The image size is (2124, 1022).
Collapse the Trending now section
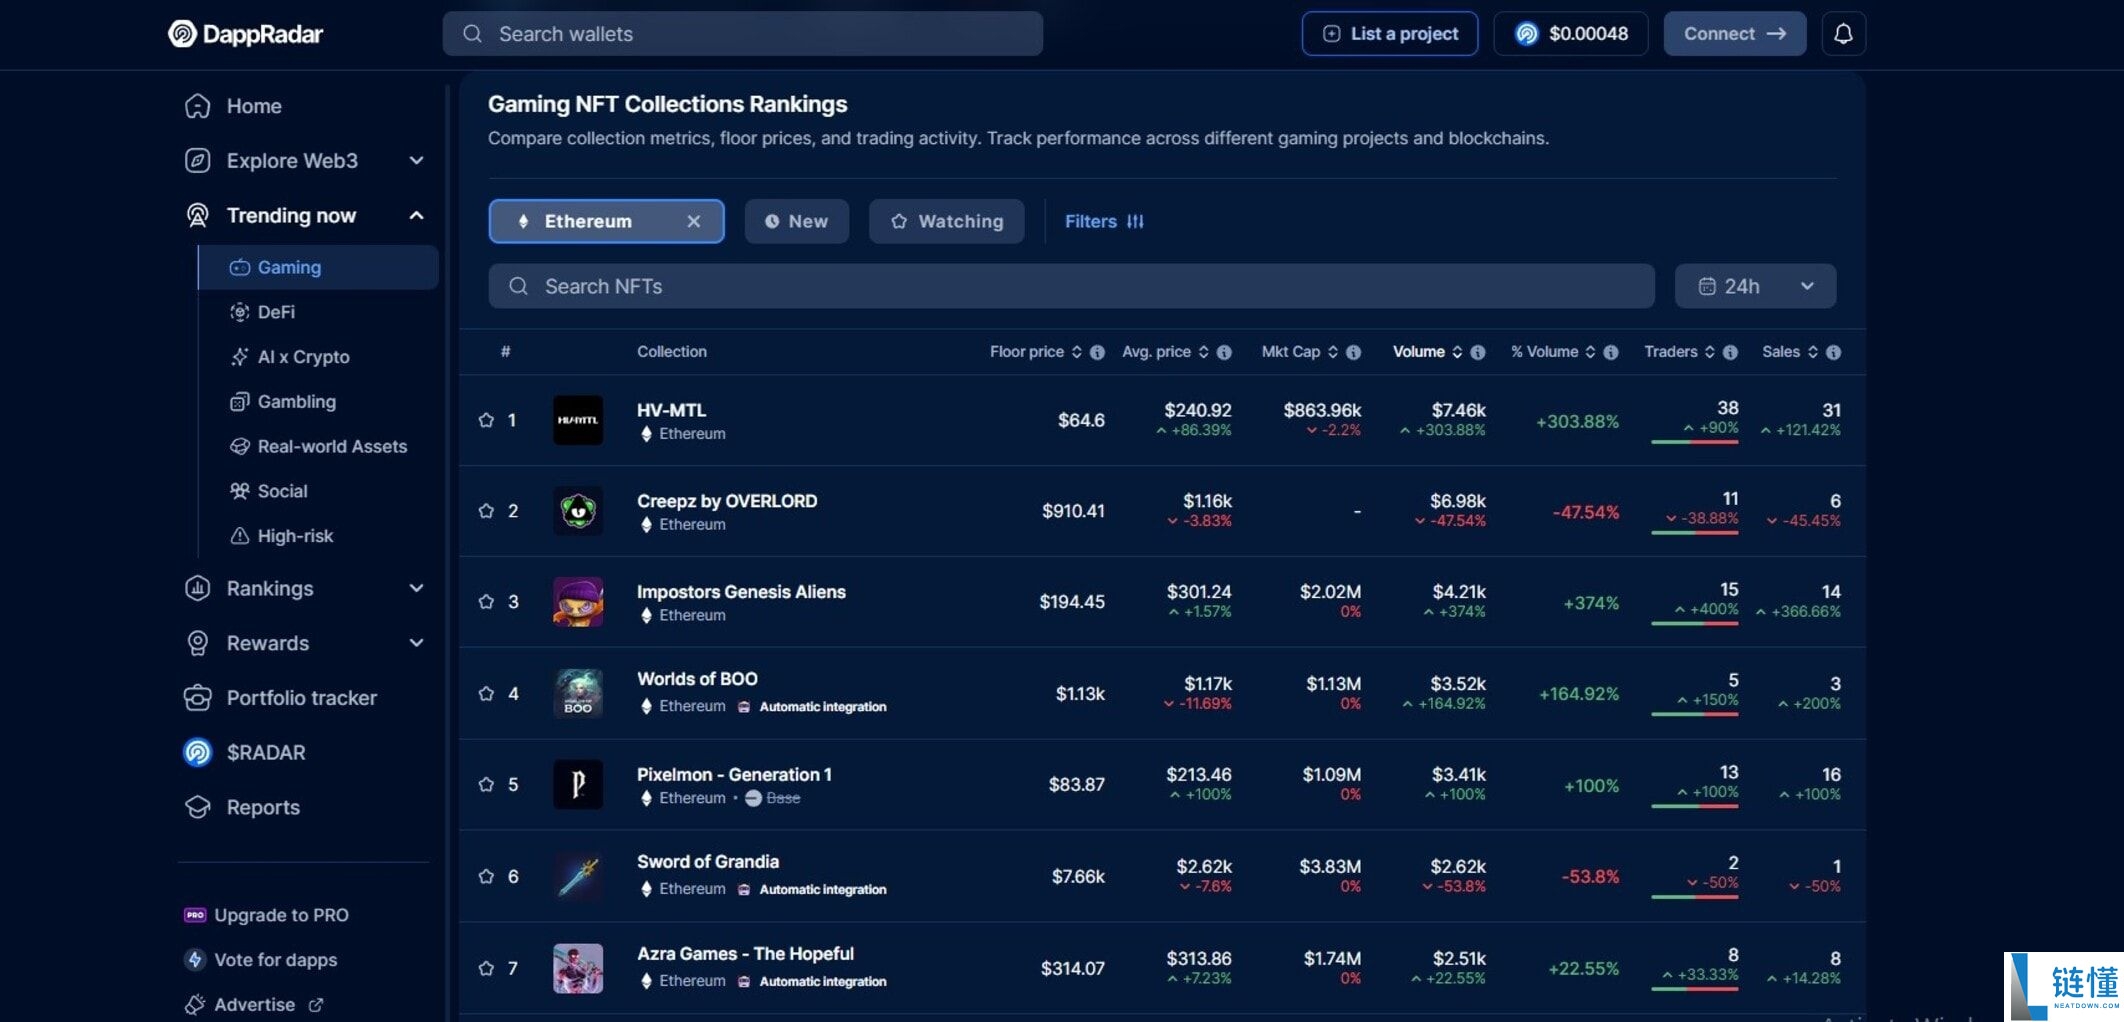(x=416, y=216)
